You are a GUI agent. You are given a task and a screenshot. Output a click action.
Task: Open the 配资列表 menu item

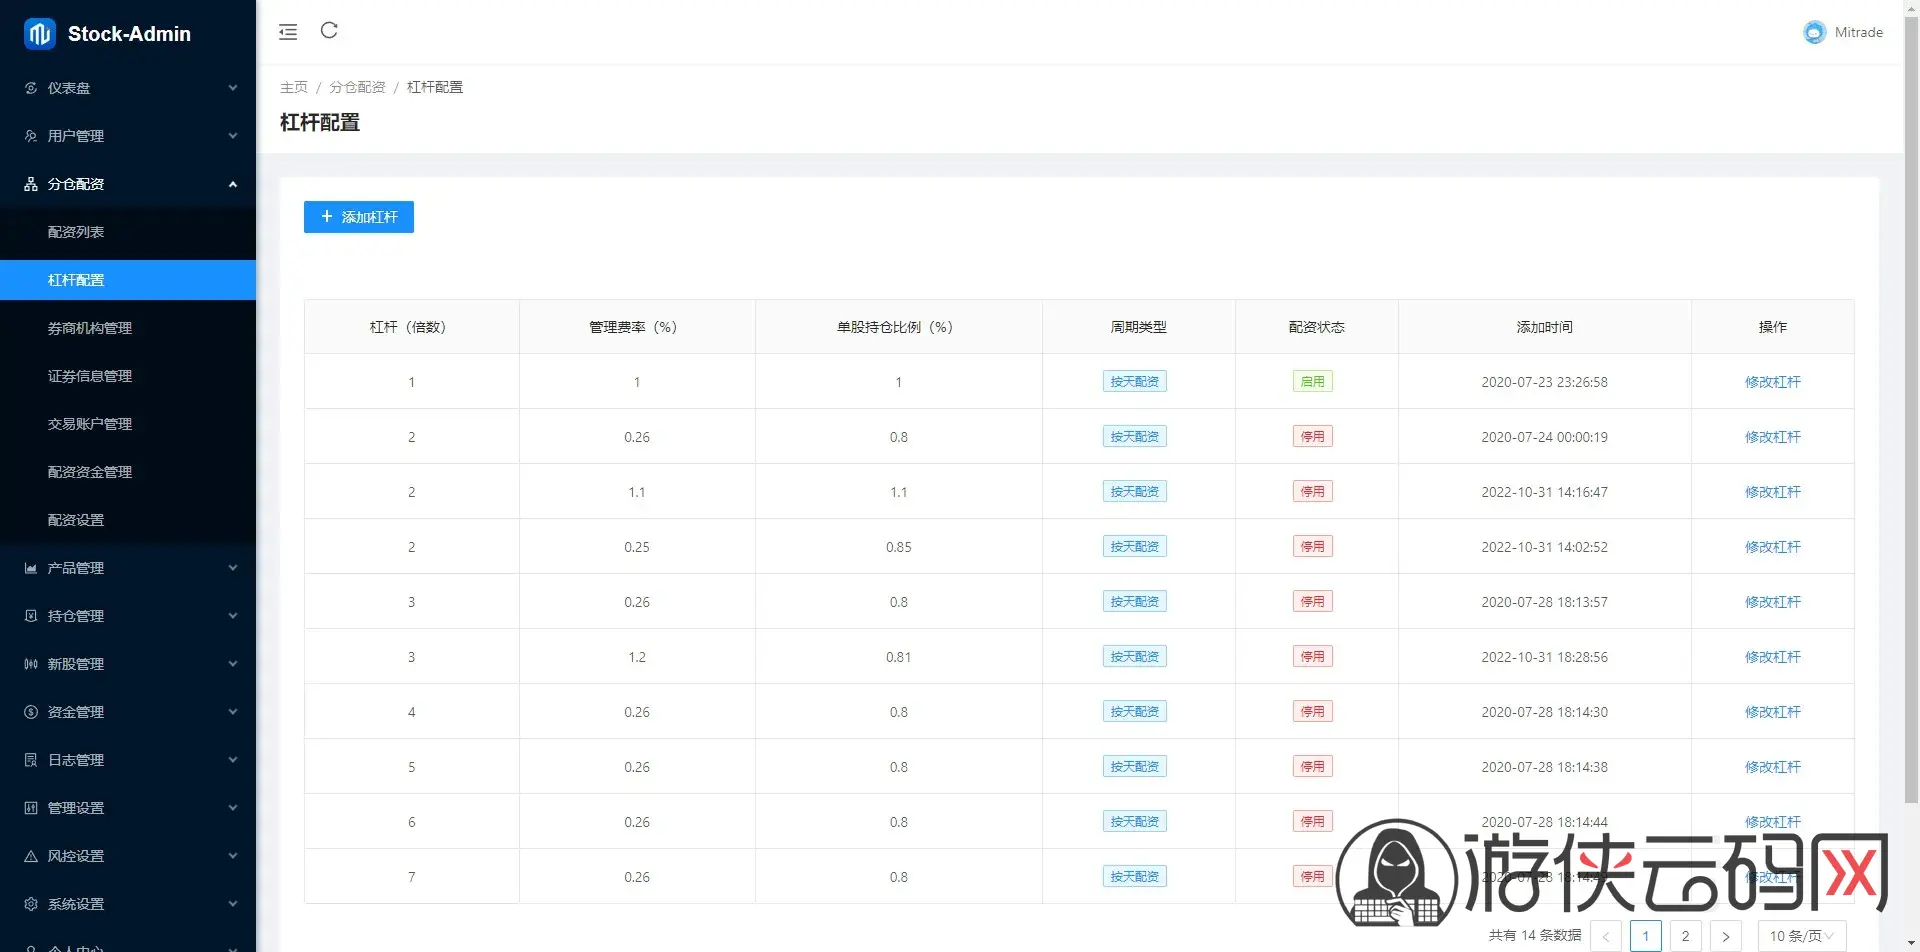click(128, 232)
